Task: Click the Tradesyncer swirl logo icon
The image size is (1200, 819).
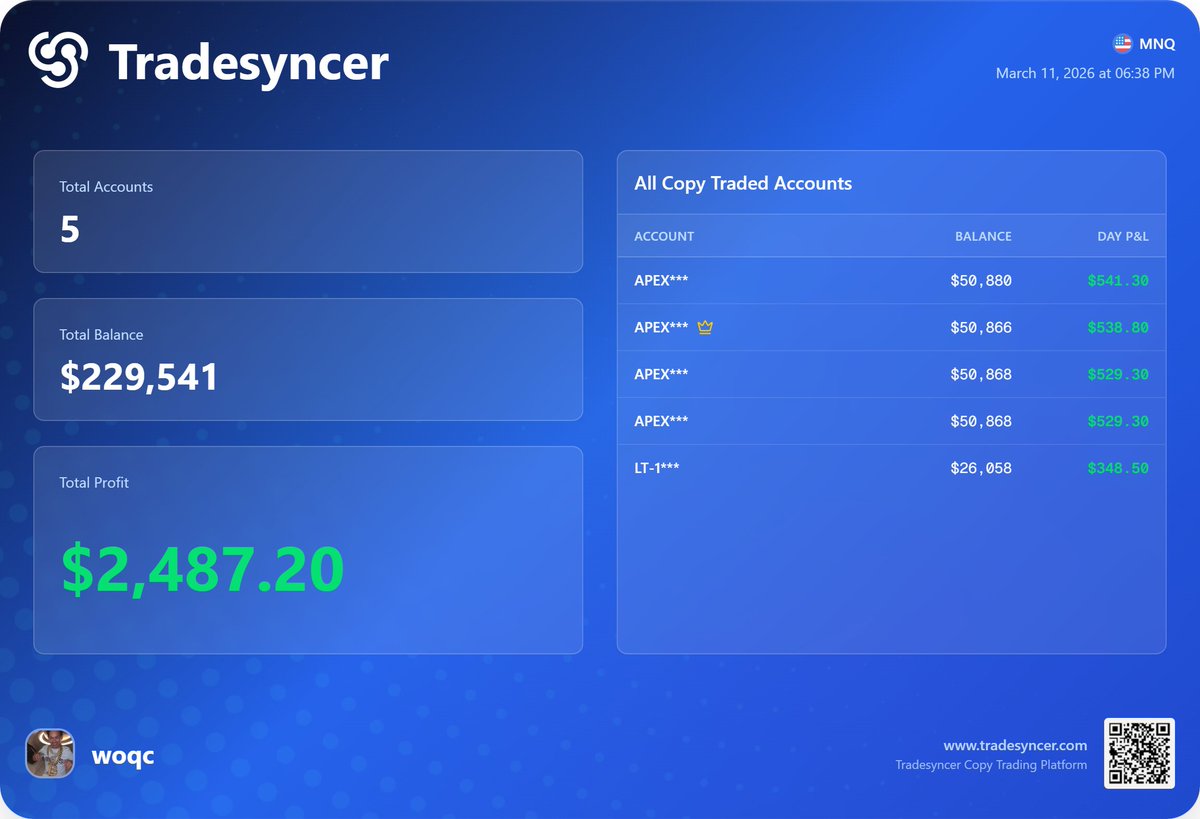Action: point(58,59)
